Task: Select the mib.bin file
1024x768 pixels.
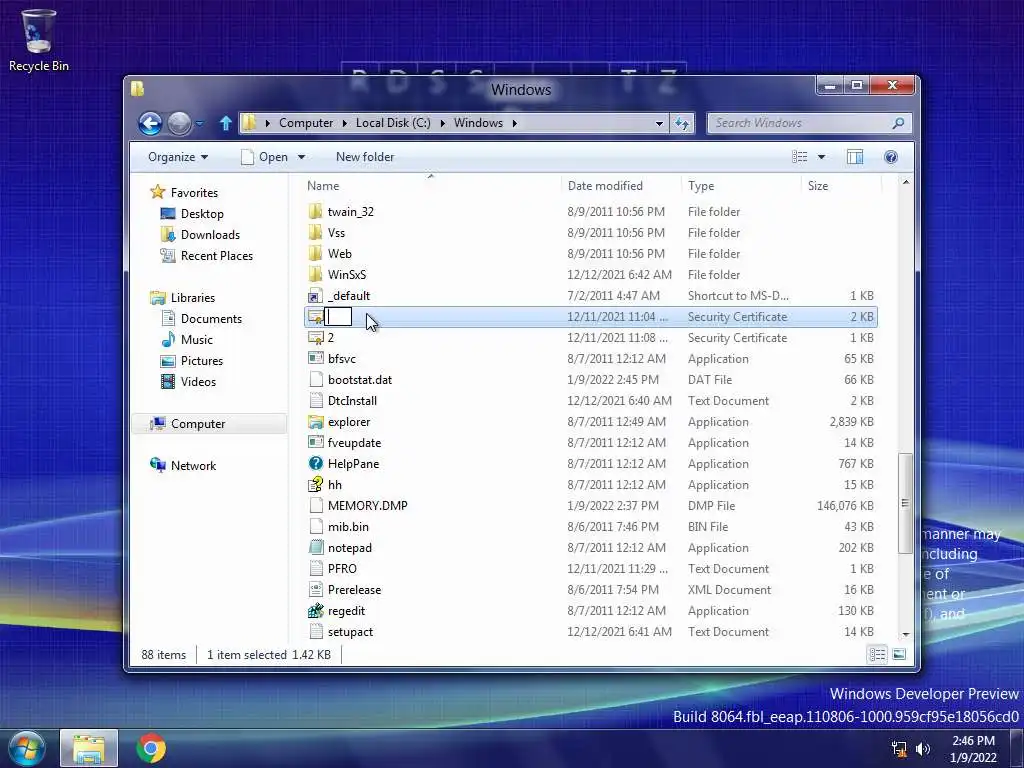Action: (348, 526)
